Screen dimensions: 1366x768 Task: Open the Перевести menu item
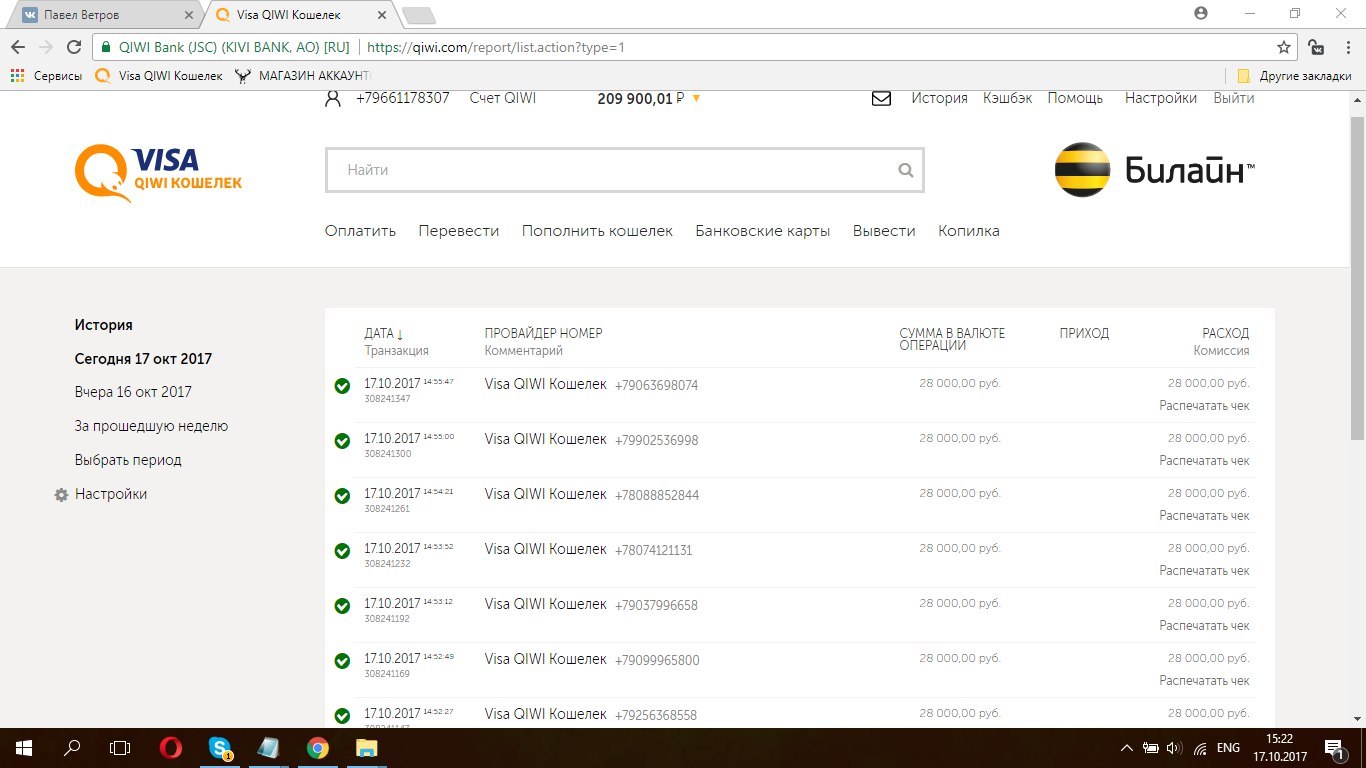pyautogui.click(x=459, y=231)
